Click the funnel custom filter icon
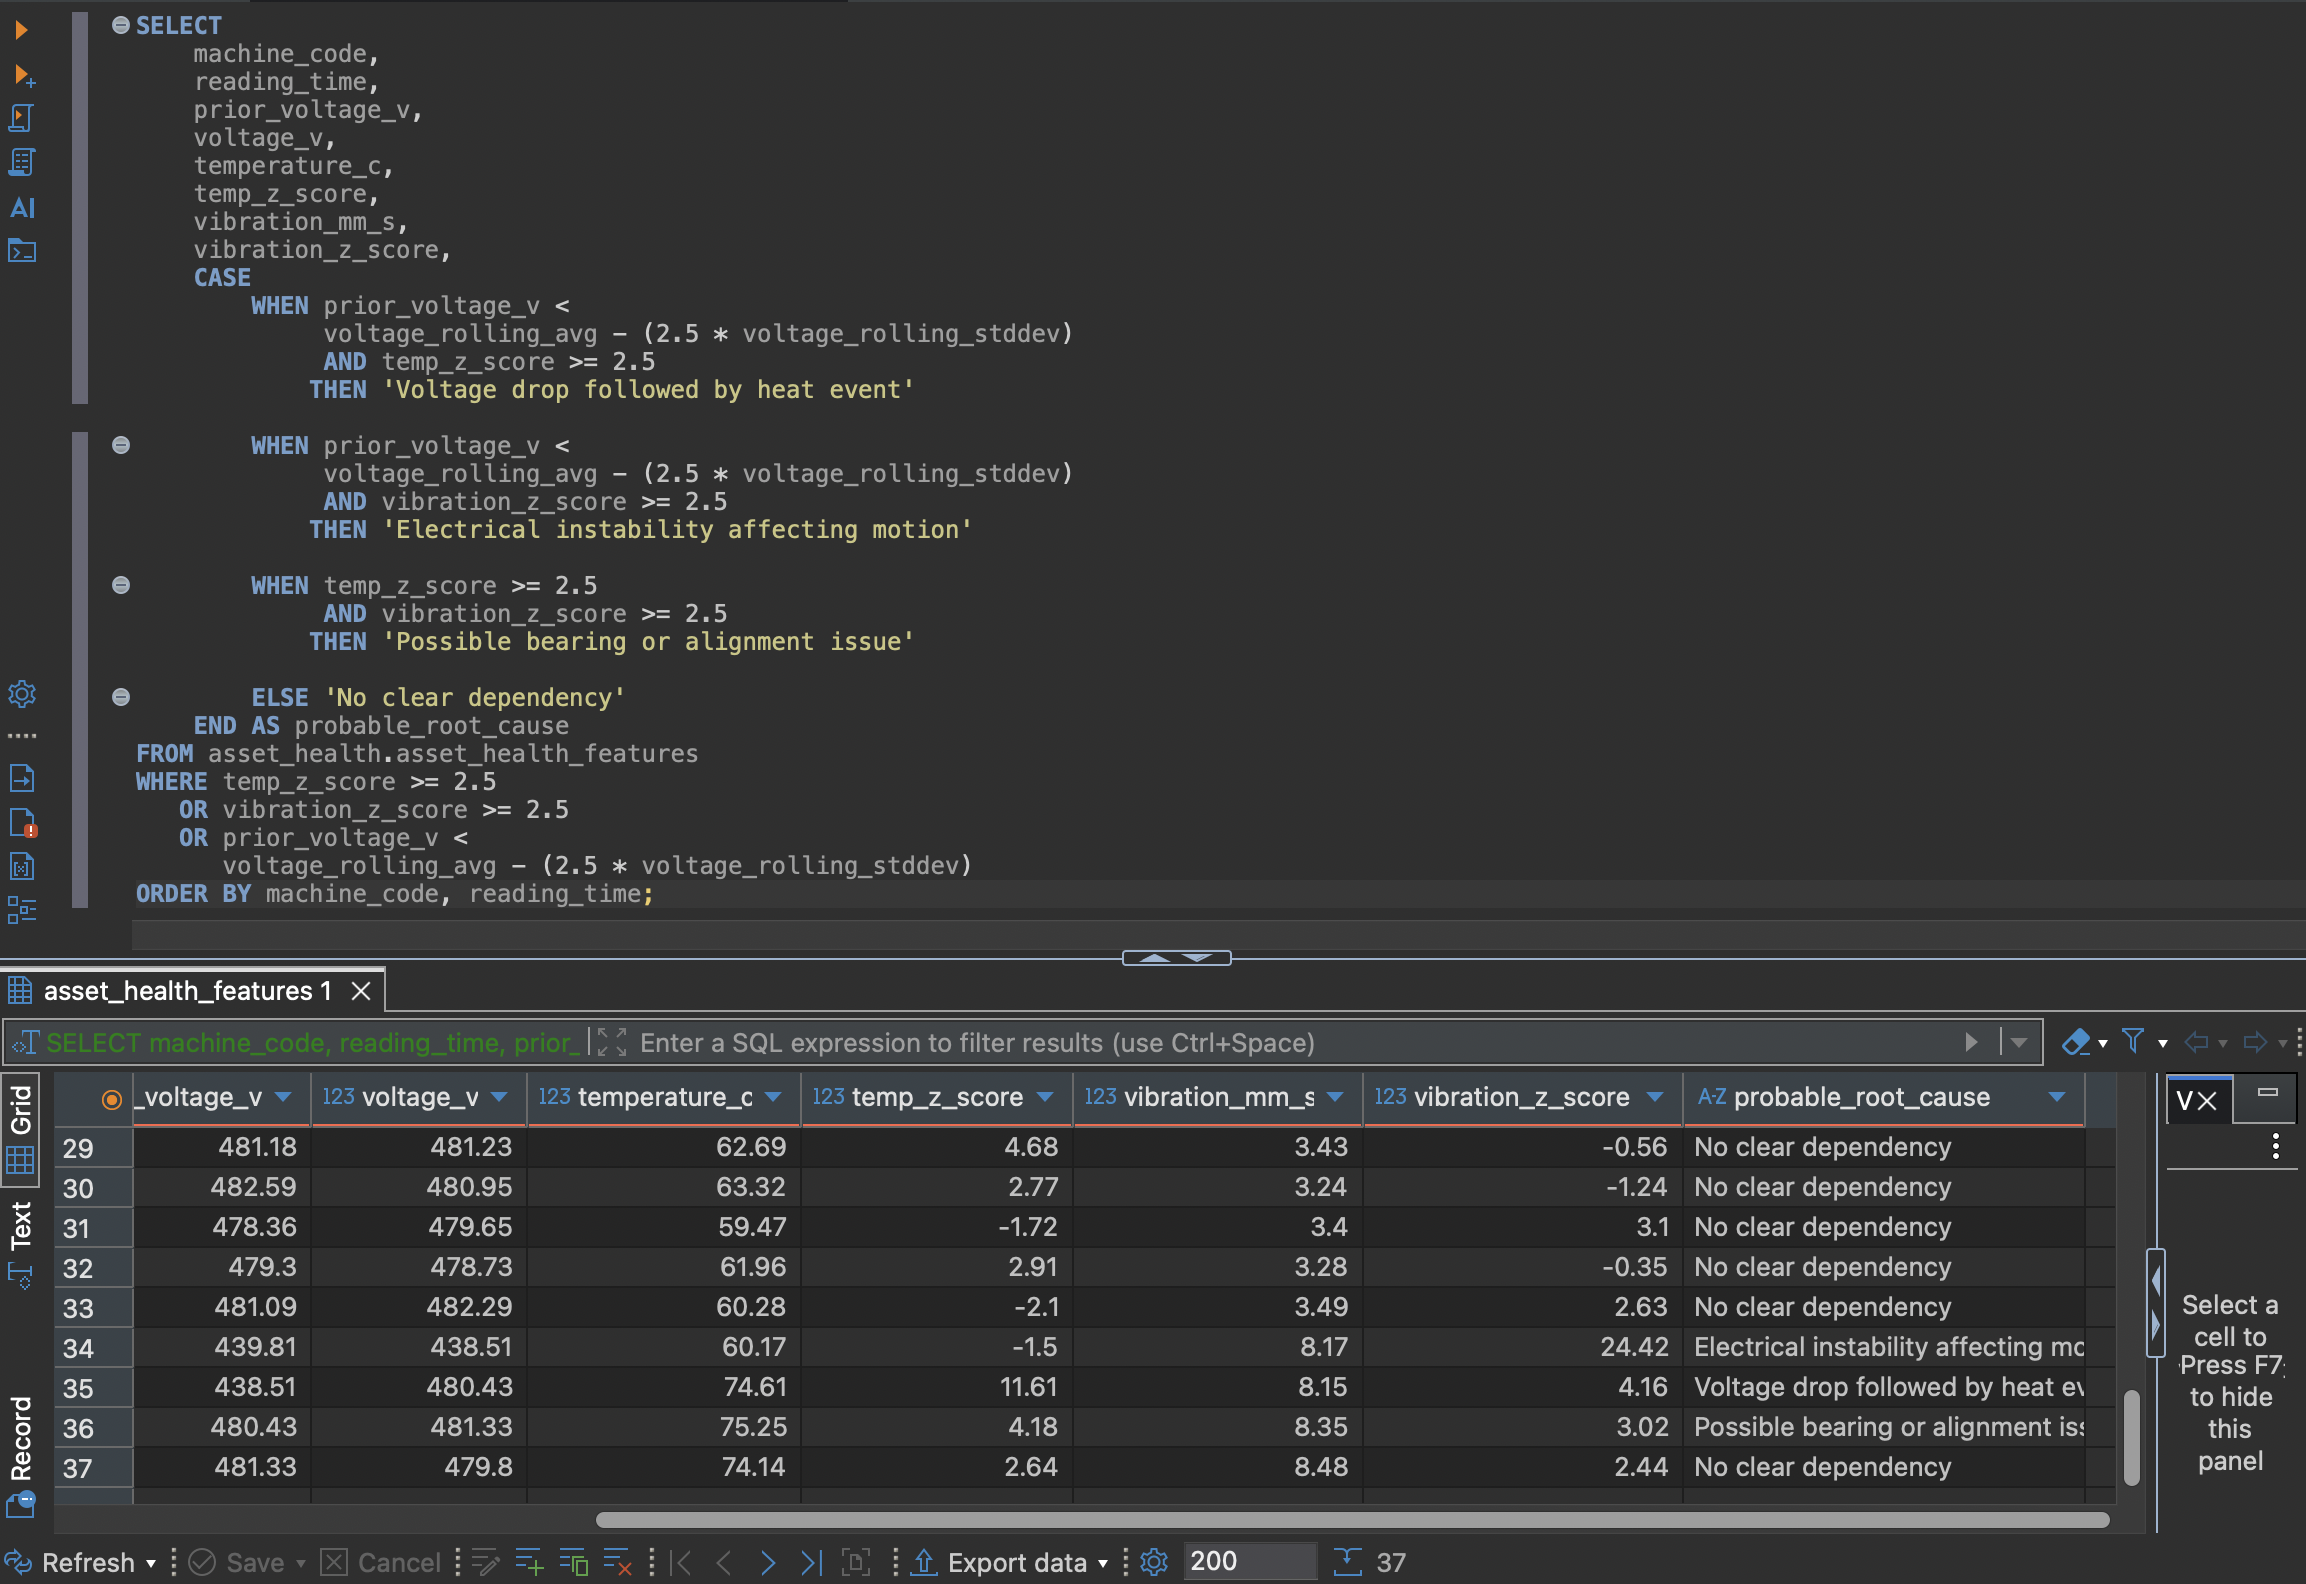Image resolution: width=2306 pixels, height=1584 pixels. coord(2132,1042)
